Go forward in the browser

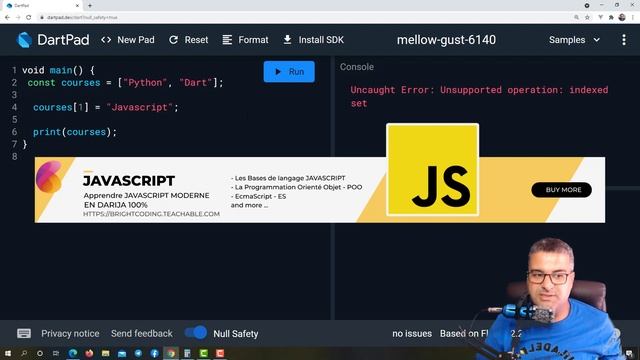click(x=18, y=18)
